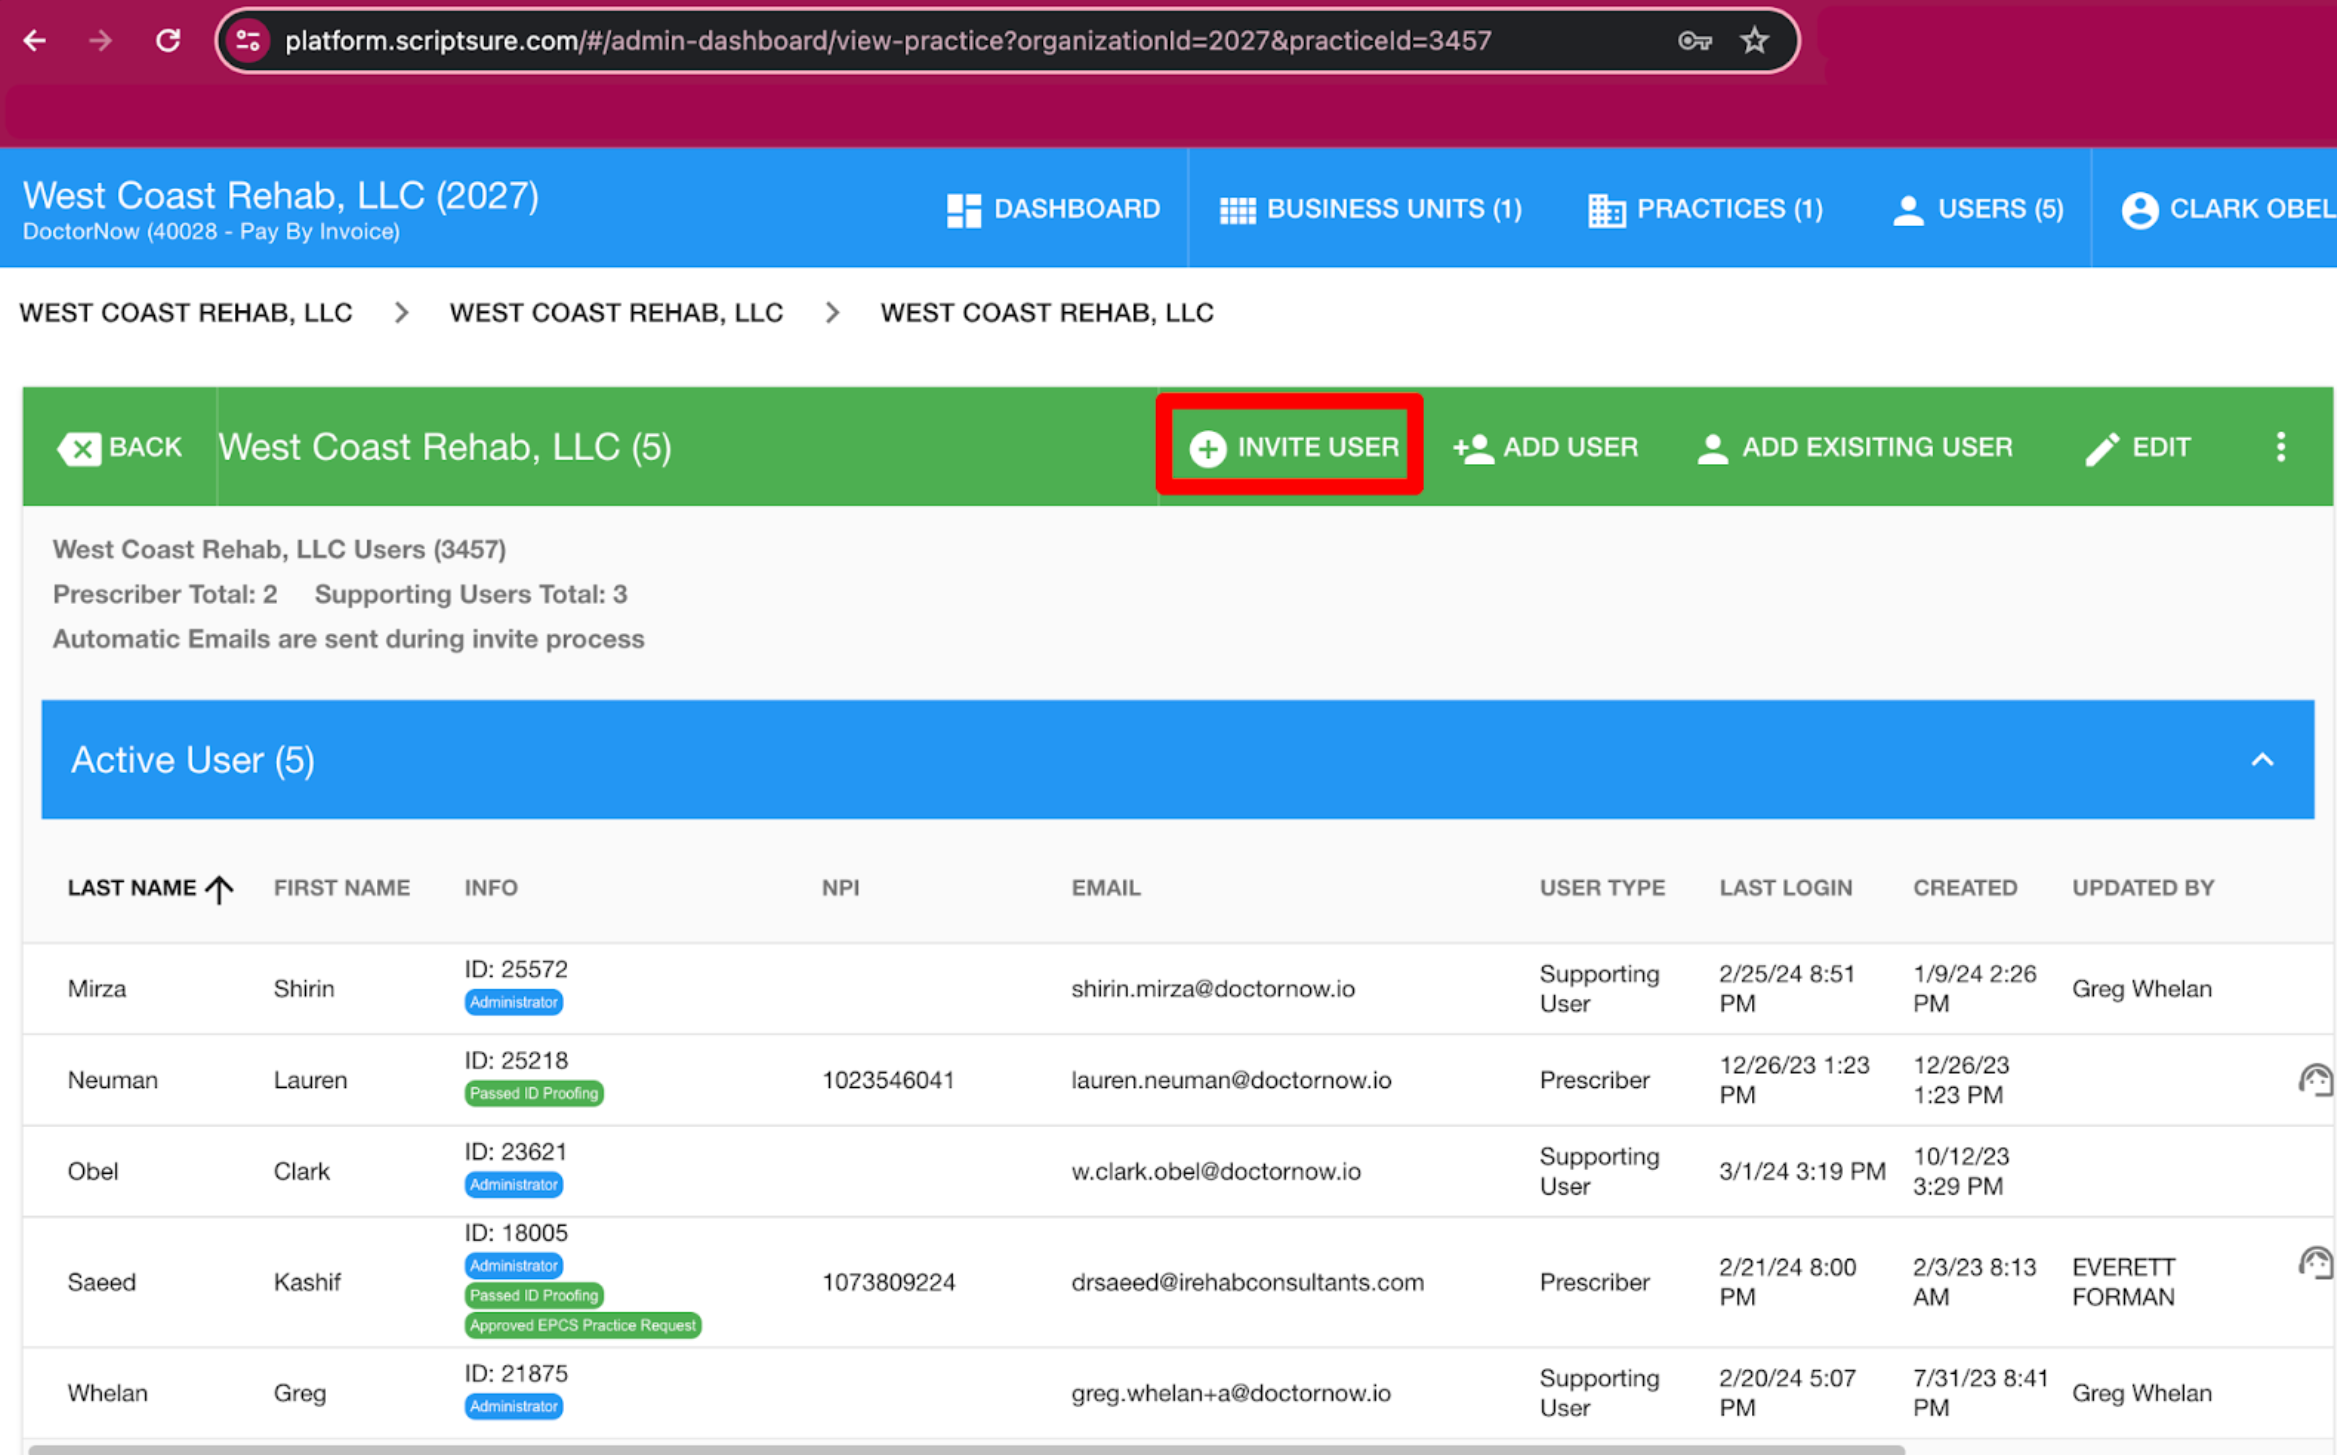Email lauren.neuman@doctornow.io
The height and width of the screenshot is (1455, 2337).
(1231, 1080)
